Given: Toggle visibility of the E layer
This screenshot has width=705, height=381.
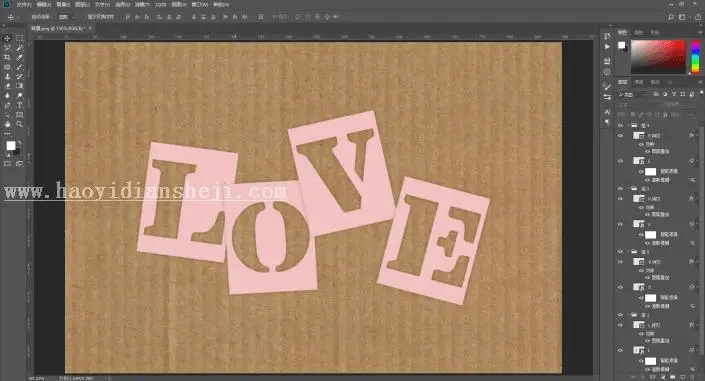Looking at the screenshot, I should (x=621, y=161).
